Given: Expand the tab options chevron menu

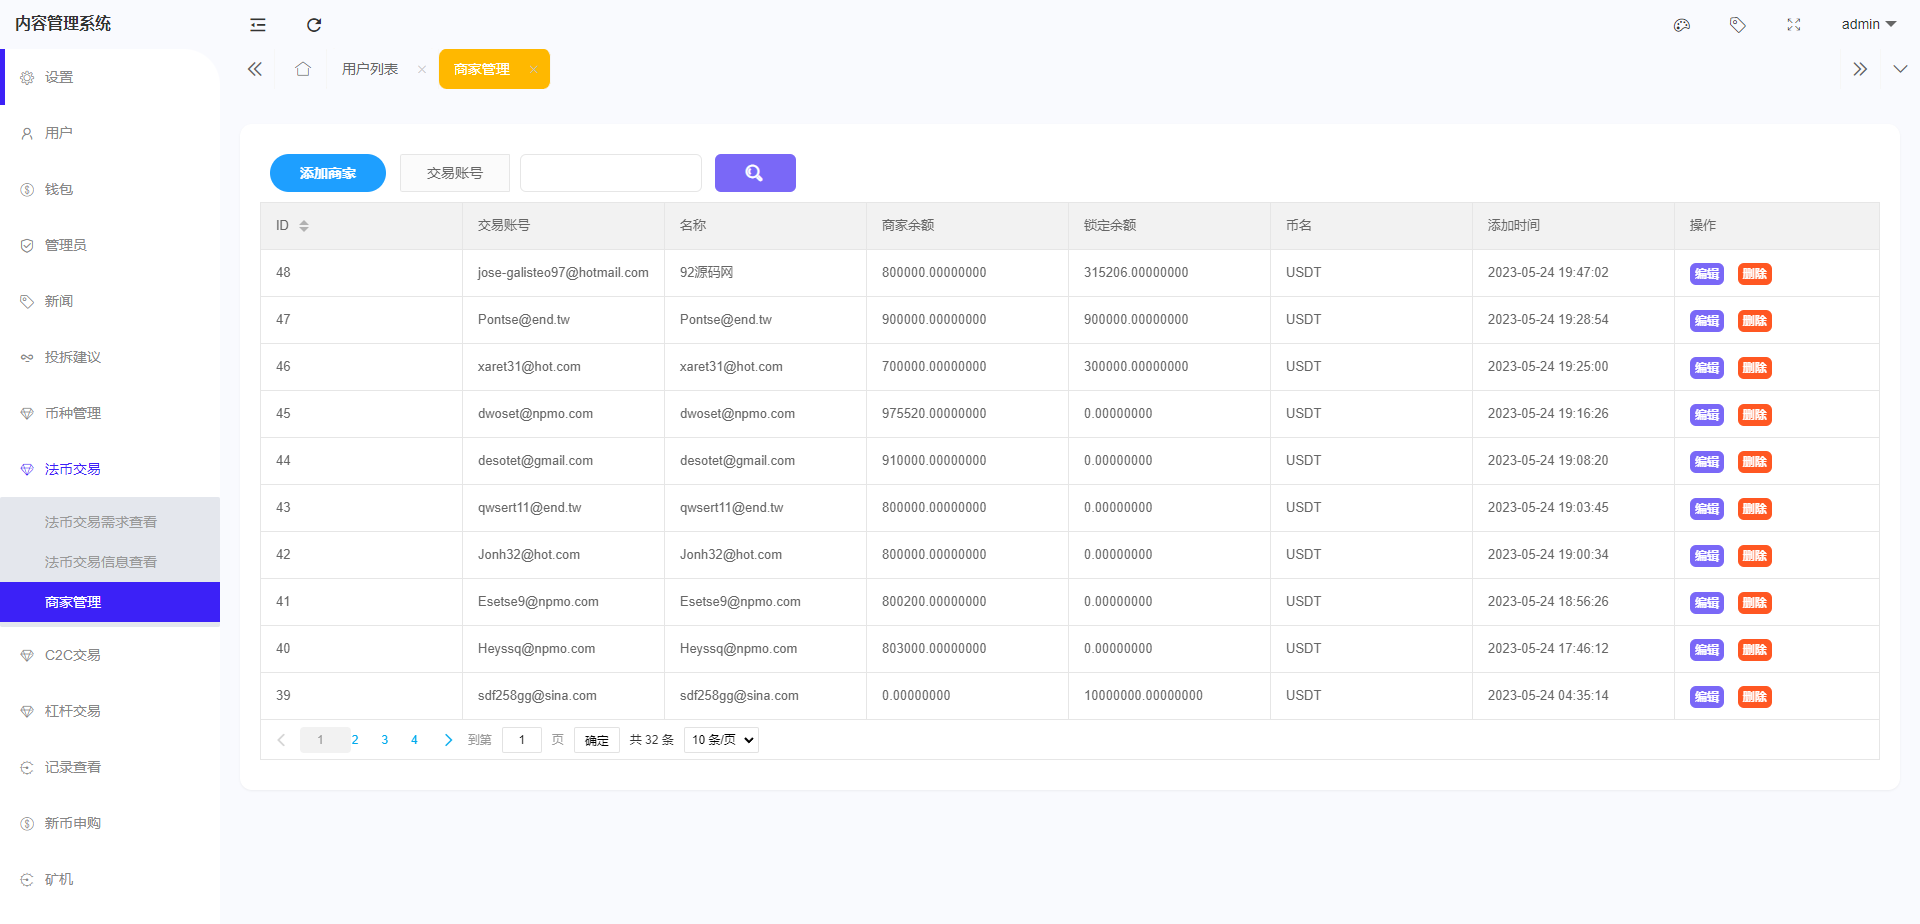Looking at the screenshot, I should 1900,69.
